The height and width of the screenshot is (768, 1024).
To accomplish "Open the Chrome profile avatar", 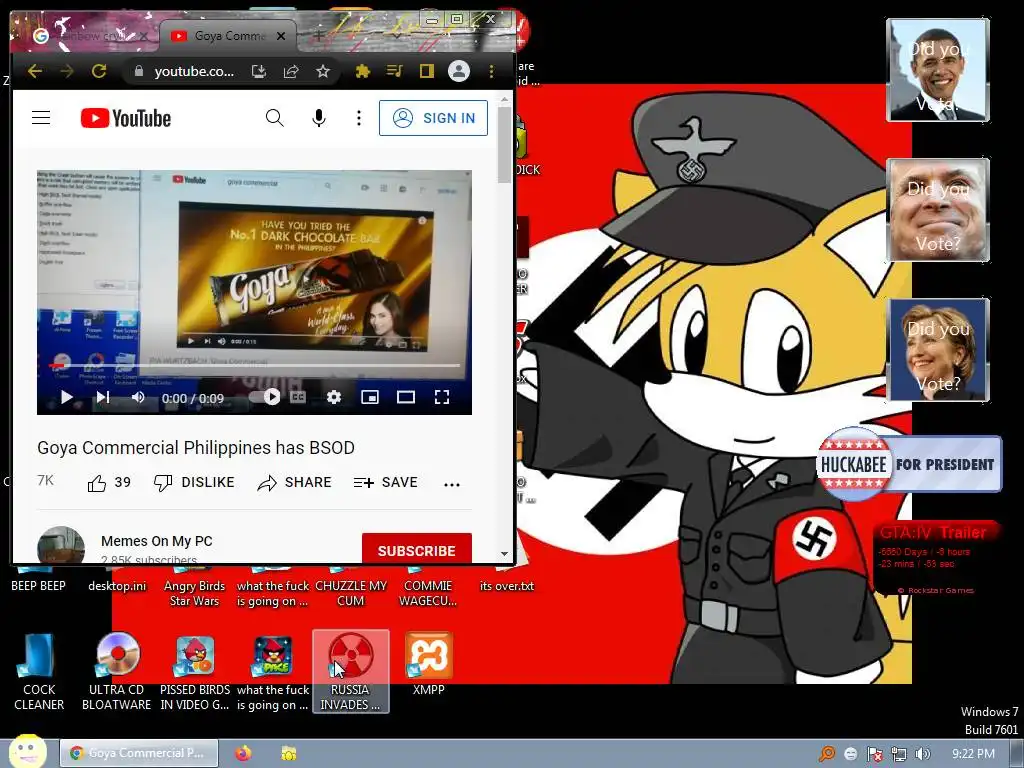I will [459, 71].
